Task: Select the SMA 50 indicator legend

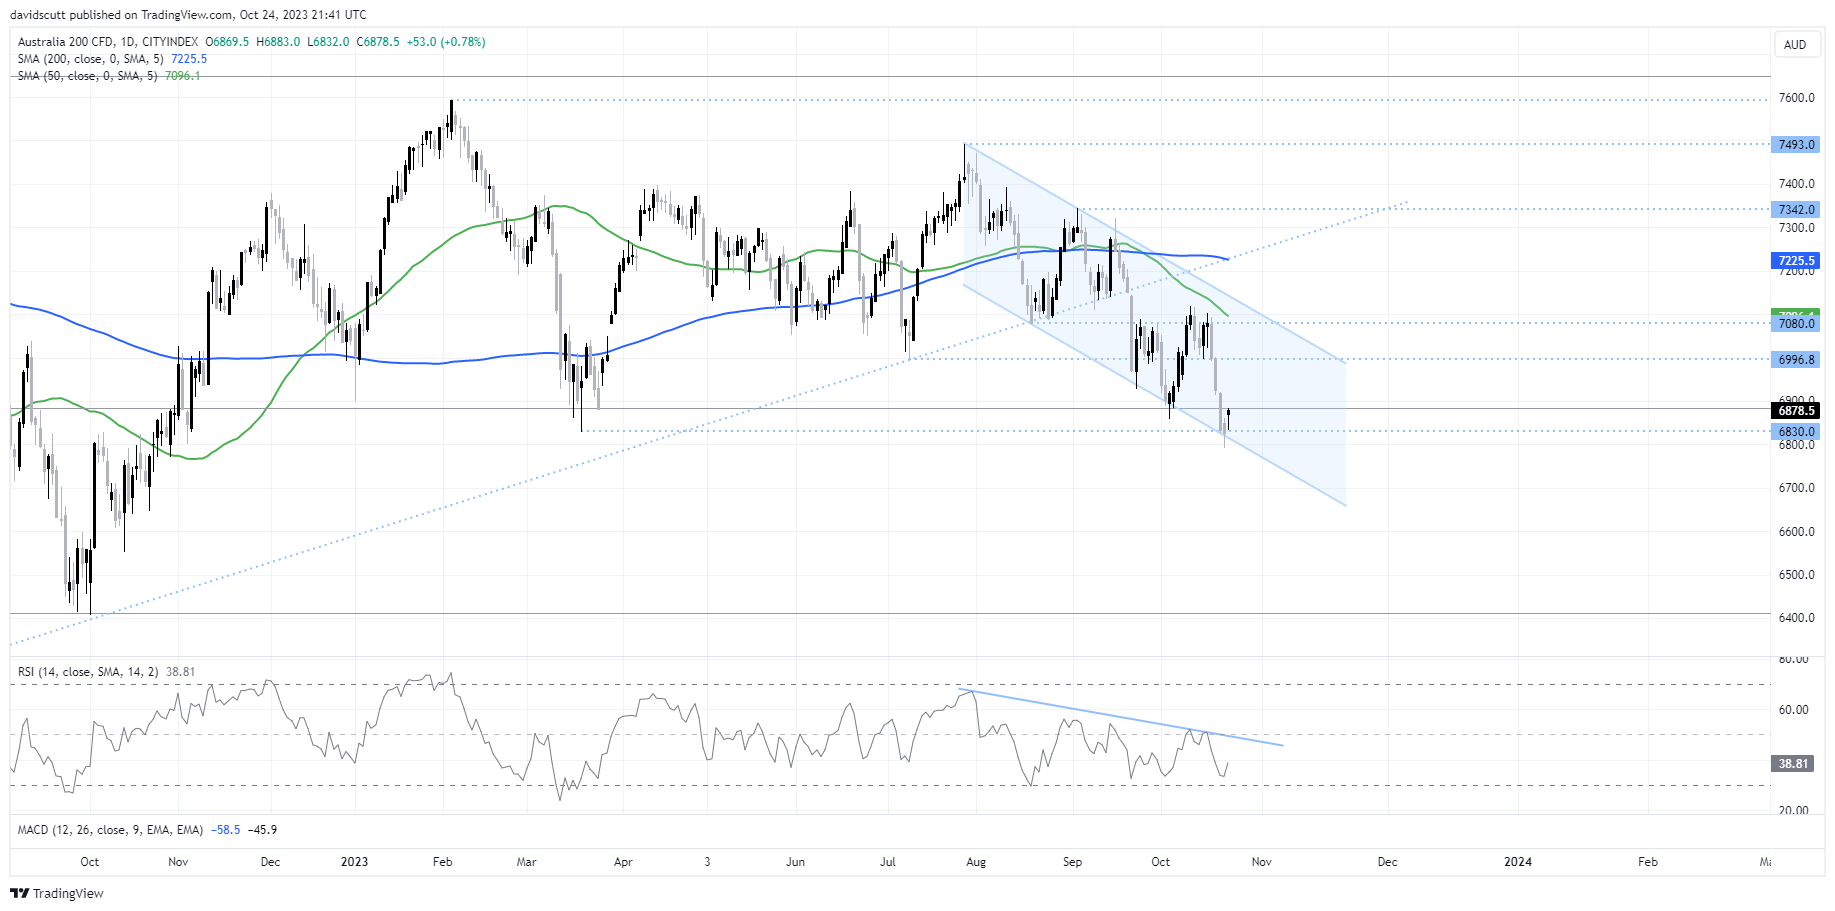Action: pyautogui.click(x=109, y=76)
